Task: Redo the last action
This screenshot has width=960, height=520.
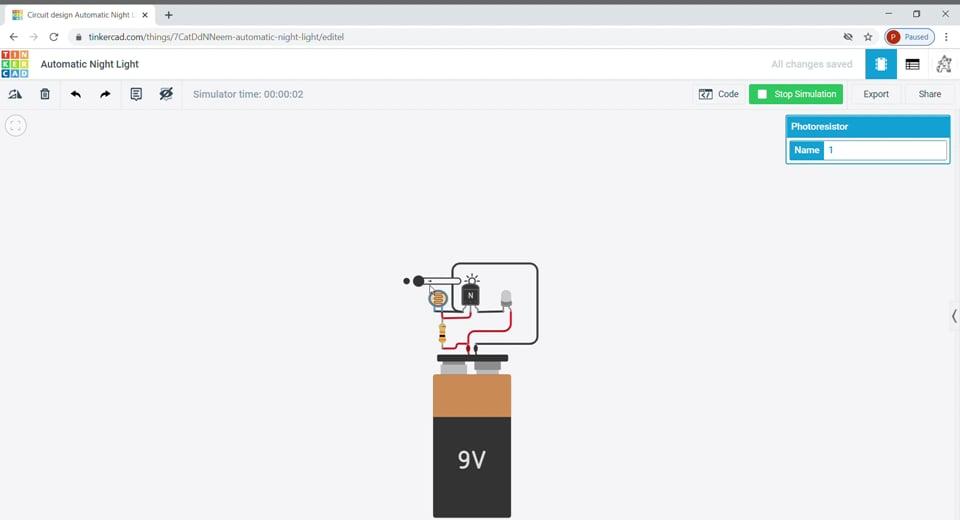Action: 105,94
